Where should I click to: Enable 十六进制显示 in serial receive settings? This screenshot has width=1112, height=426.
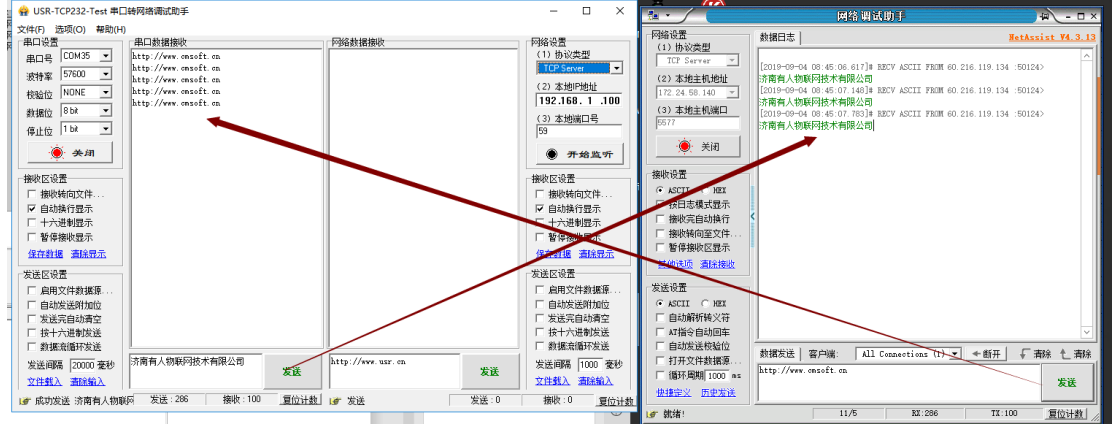pos(33,223)
